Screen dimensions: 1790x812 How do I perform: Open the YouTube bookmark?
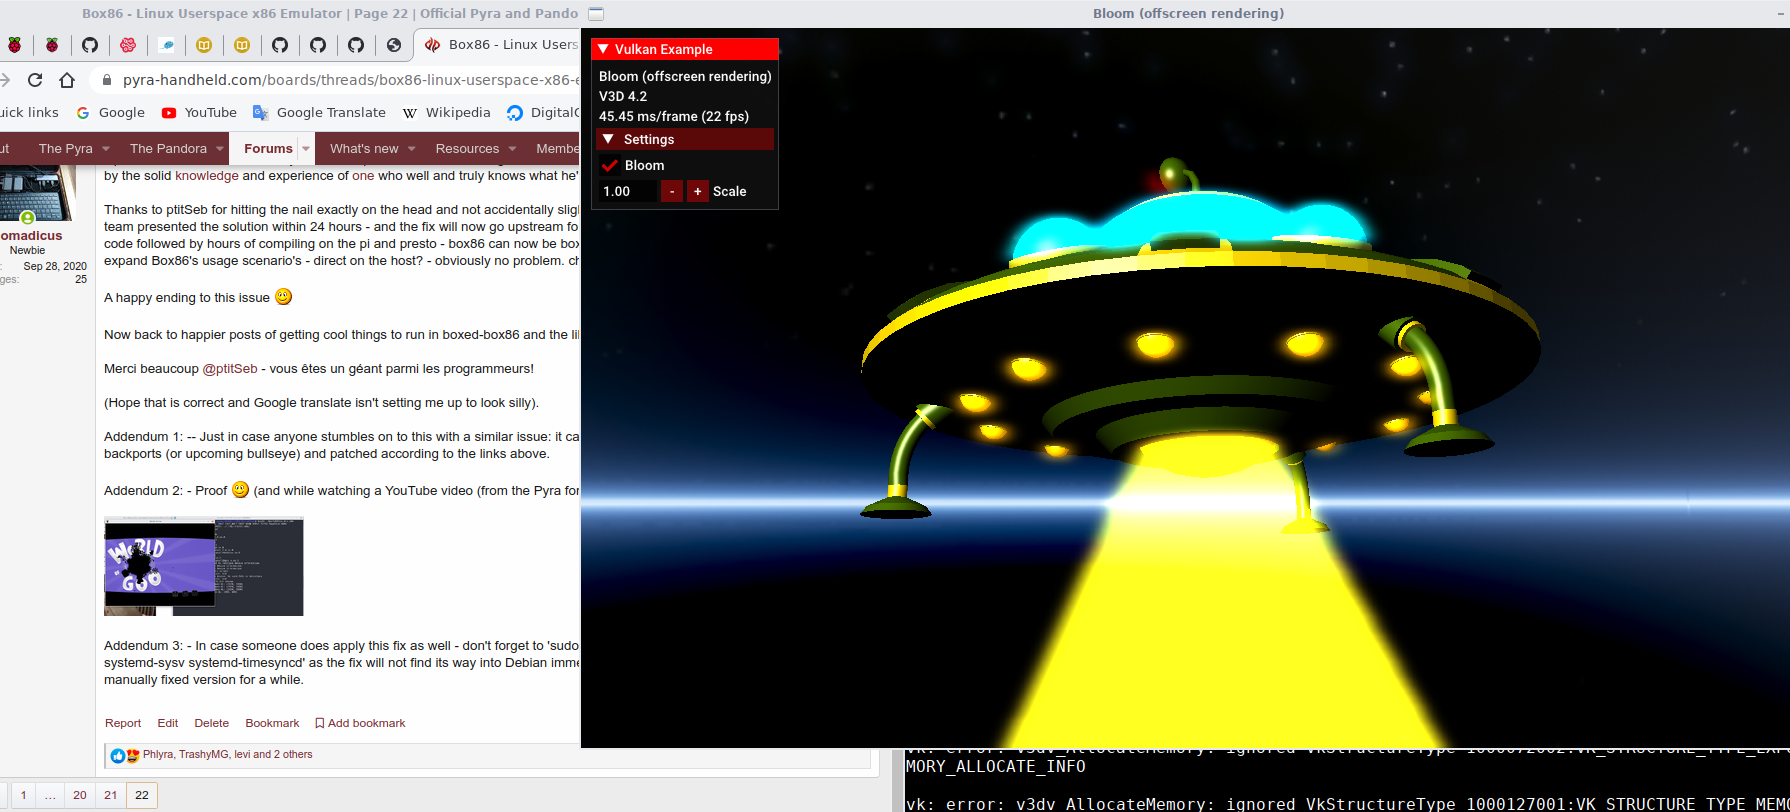coord(199,113)
